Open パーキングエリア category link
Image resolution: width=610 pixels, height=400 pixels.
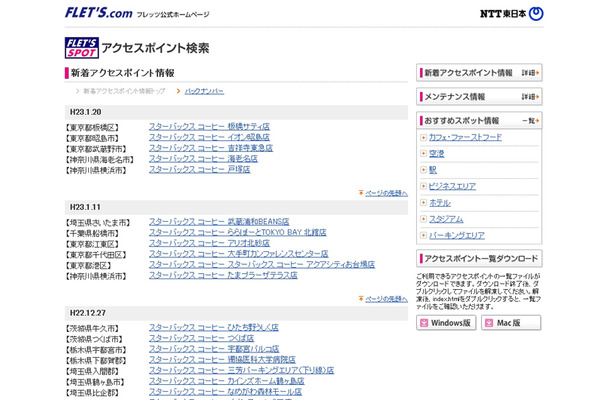point(457,235)
